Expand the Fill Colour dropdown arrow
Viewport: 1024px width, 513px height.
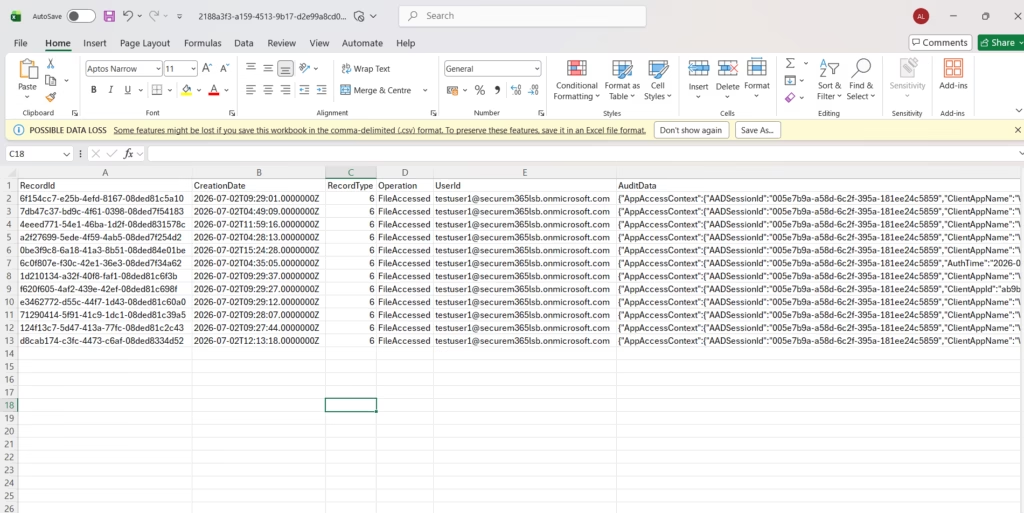(x=199, y=90)
